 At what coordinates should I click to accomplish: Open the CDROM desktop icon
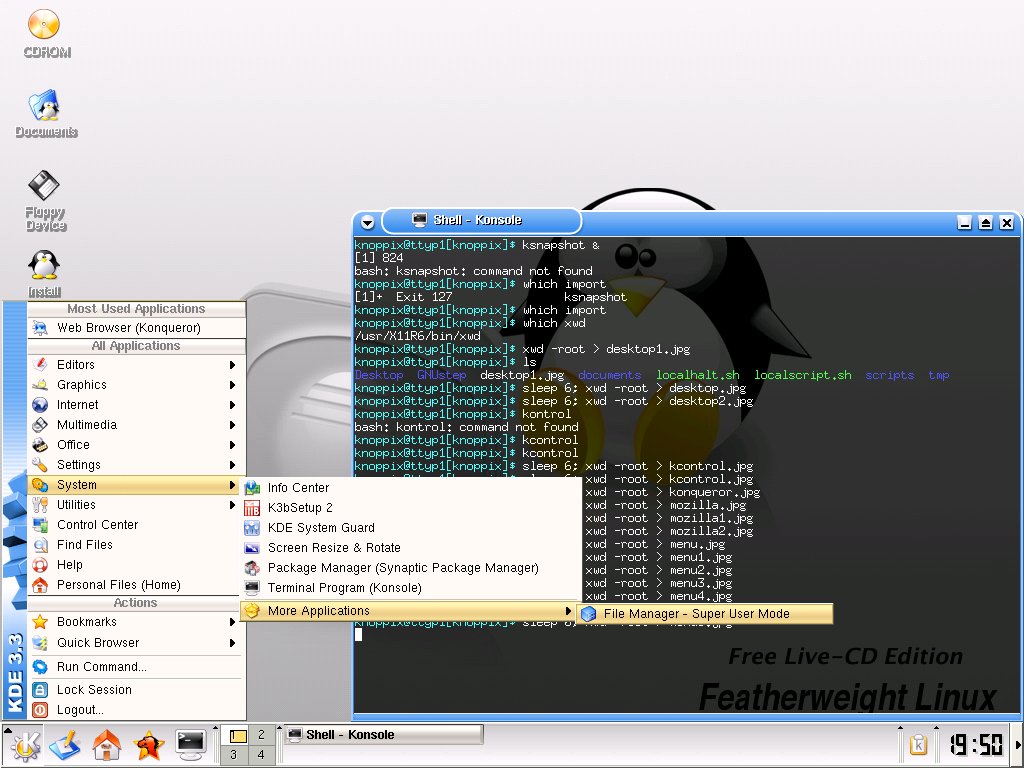[44, 25]
